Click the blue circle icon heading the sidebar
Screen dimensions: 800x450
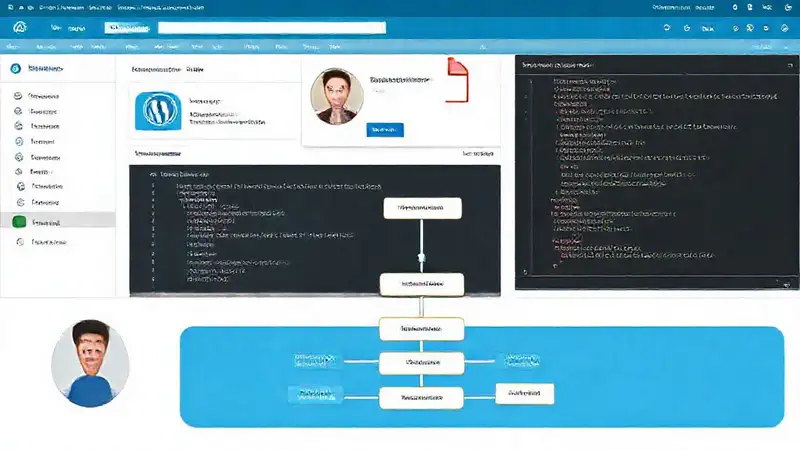point(15,68)
